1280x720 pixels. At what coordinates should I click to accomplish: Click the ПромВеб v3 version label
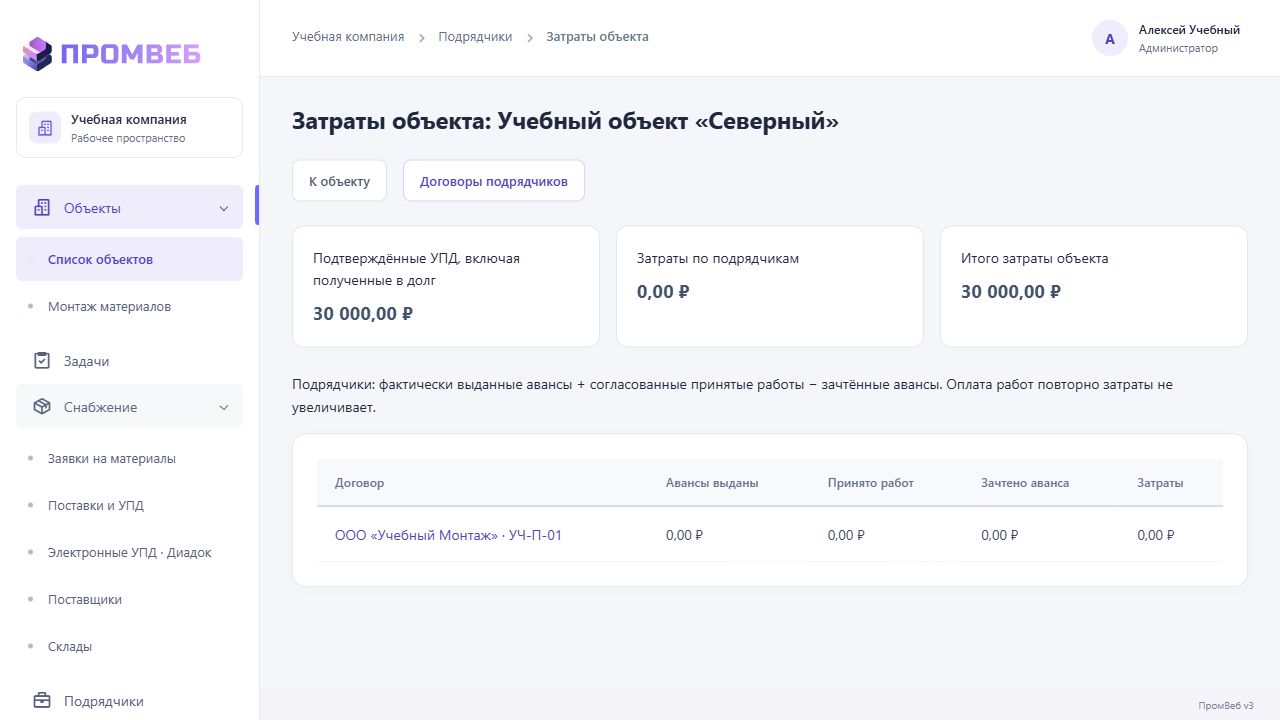tap(1226, 705)
